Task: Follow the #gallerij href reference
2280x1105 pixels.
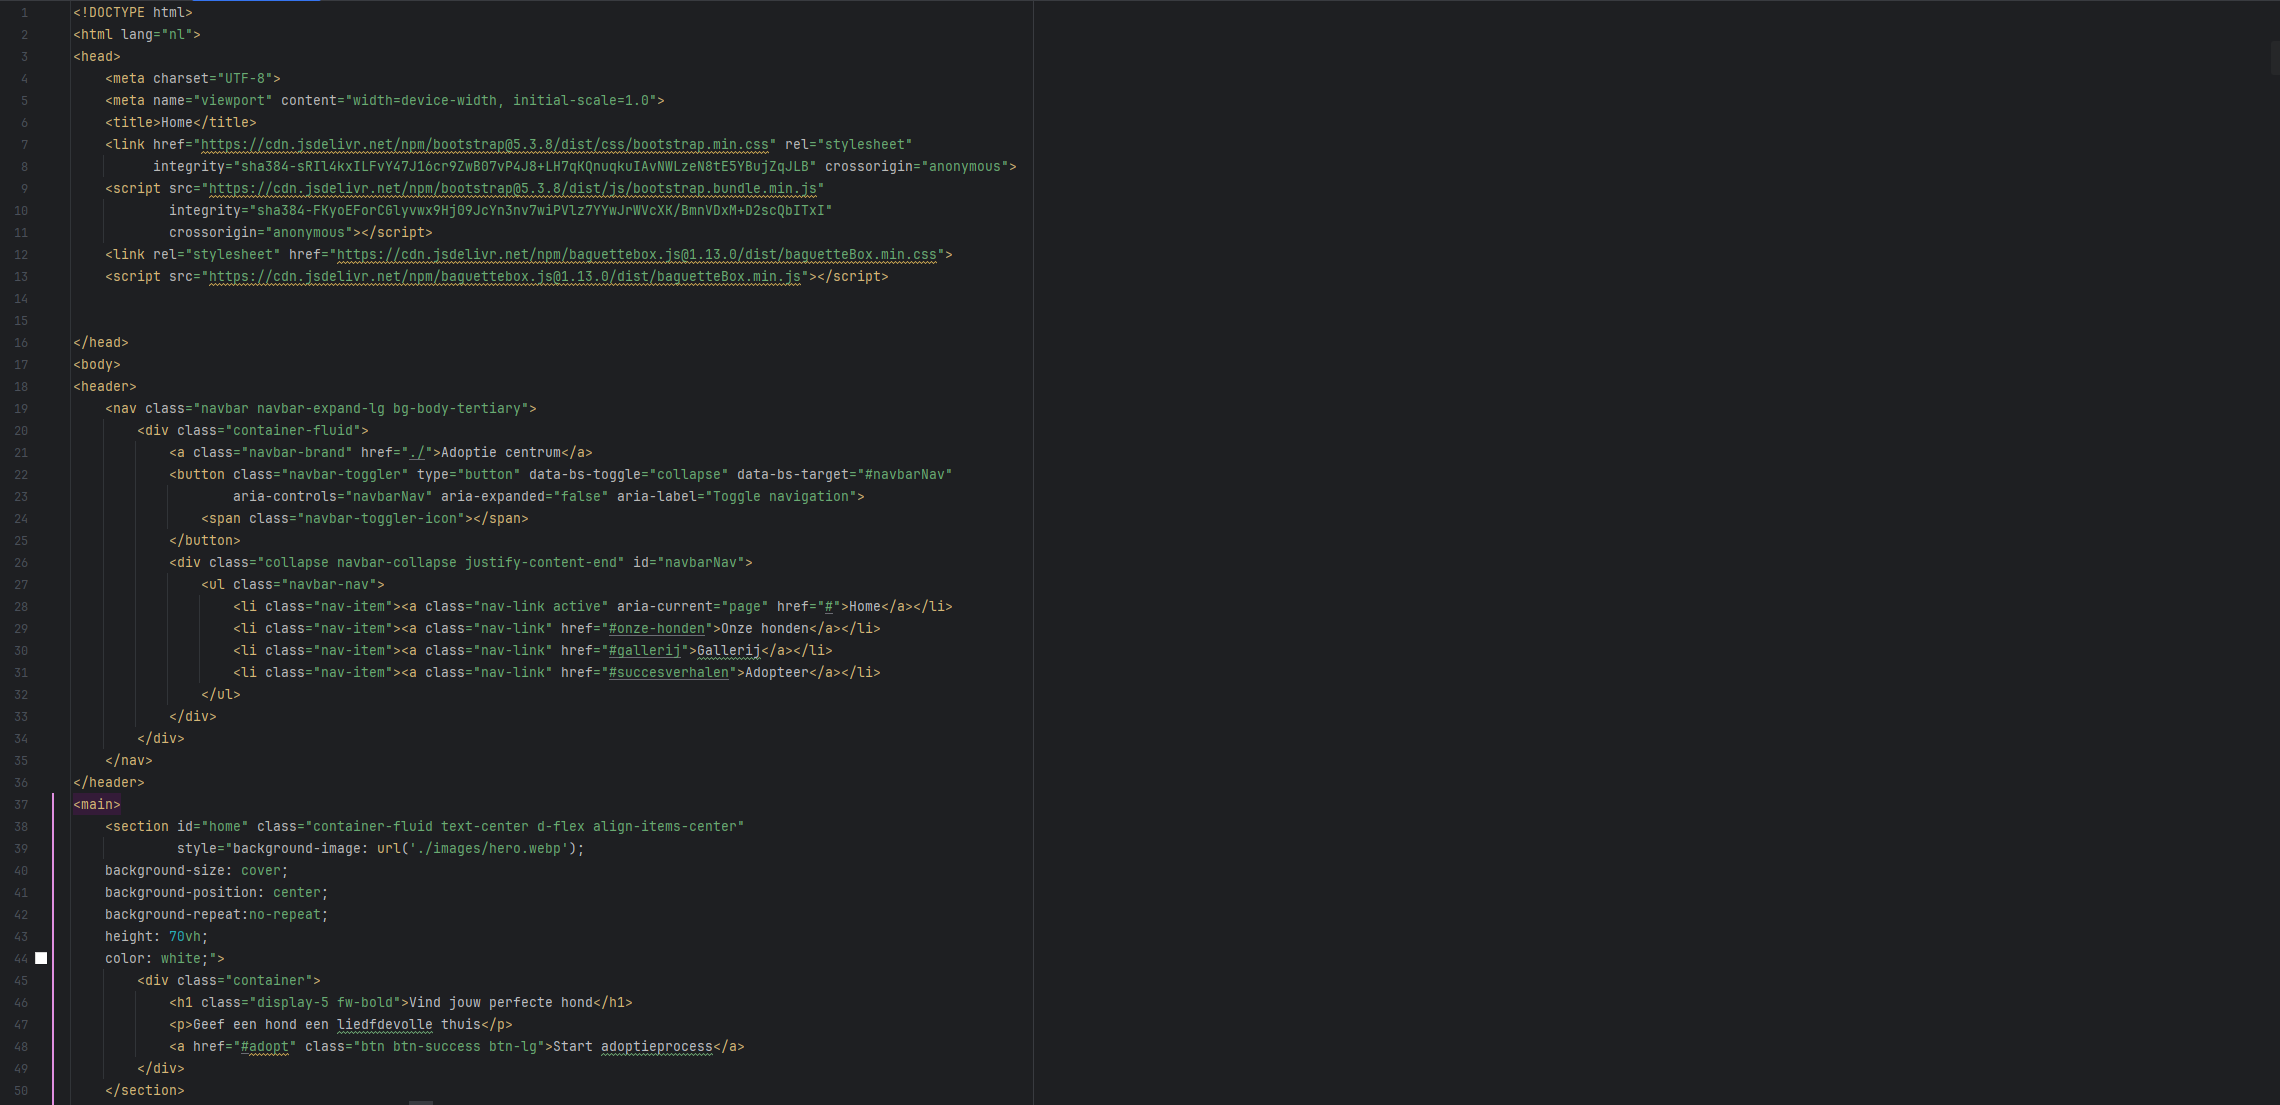Action: (645, 651)
